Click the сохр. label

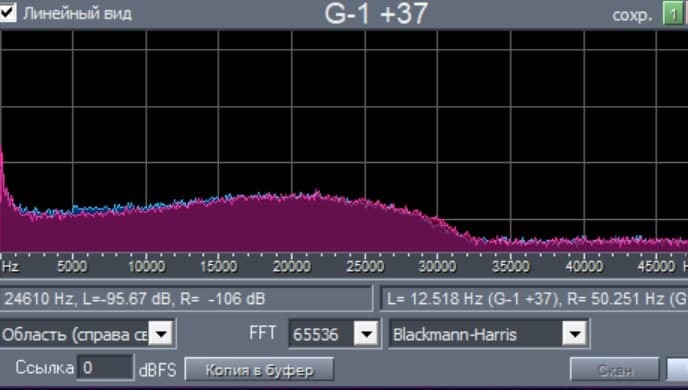[631, 15]
